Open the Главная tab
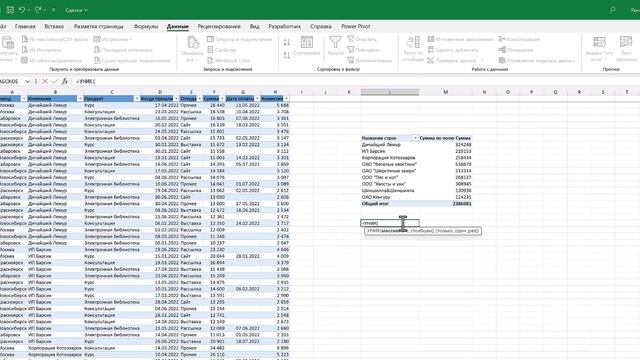This screenshot has width=640, height=360. click(x=25, y=26)
